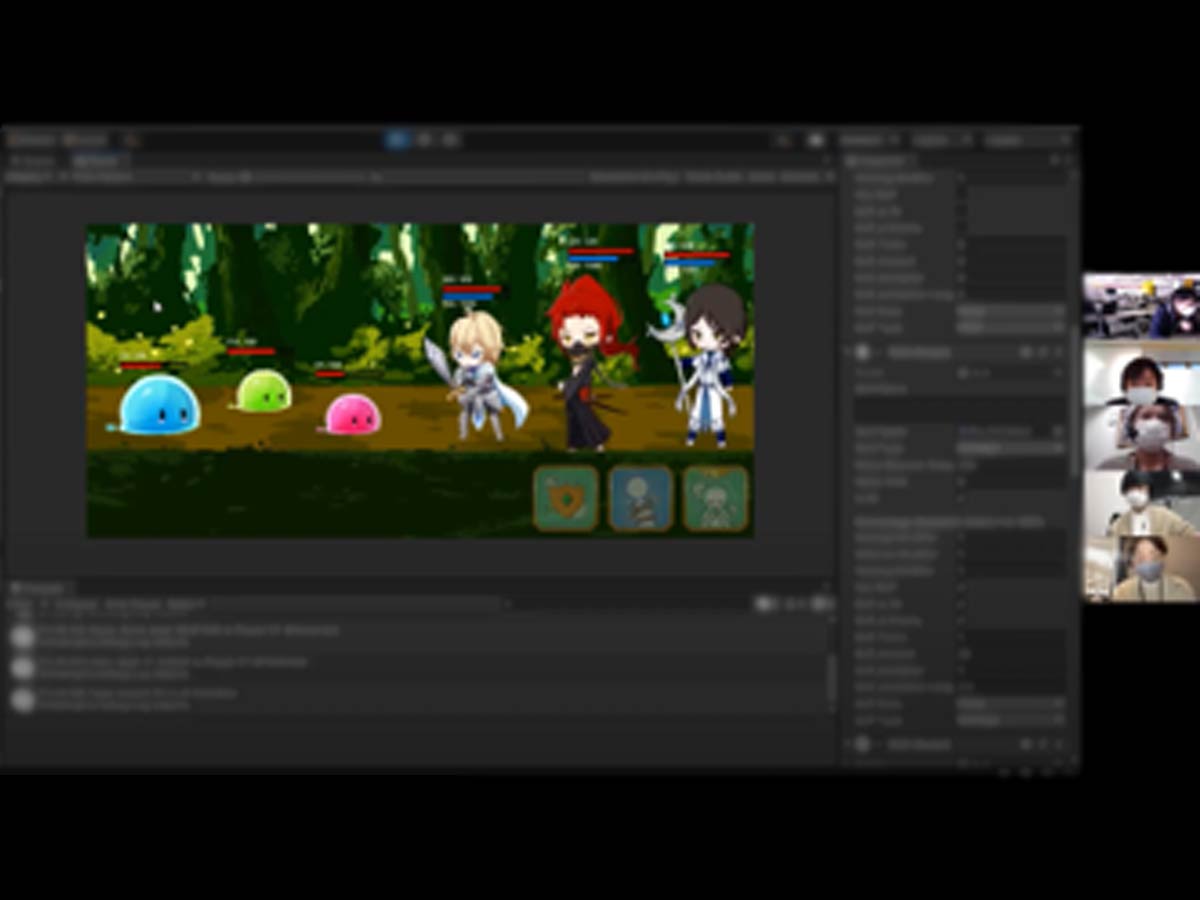Open the Console Editor dropdown
This screenshot has height=900, width=1200.
pyautogui.click(x=185, y=604)
